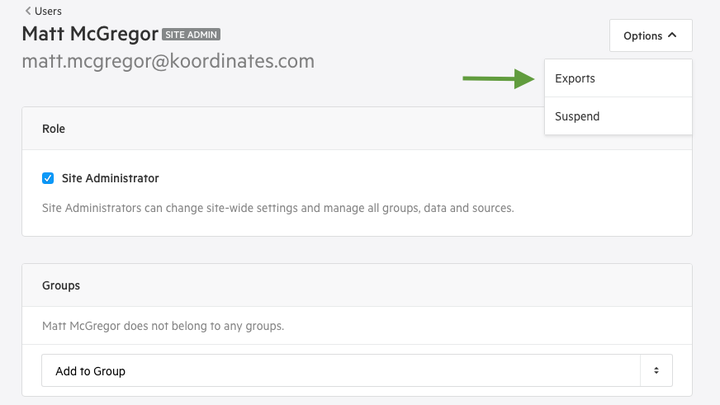Click the Matt McGregor name heading
Screen dimensions: 720x405
[x=90, y=34]
